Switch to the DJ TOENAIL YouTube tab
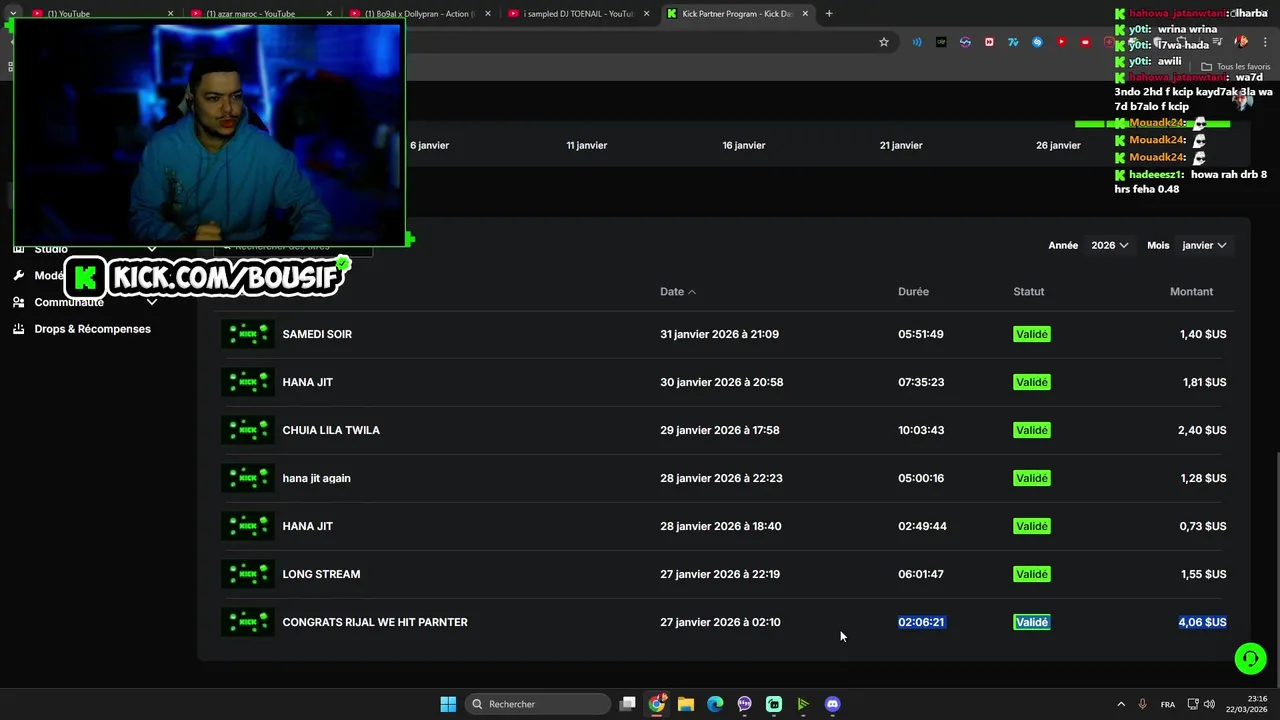 [x=577, y=14]
